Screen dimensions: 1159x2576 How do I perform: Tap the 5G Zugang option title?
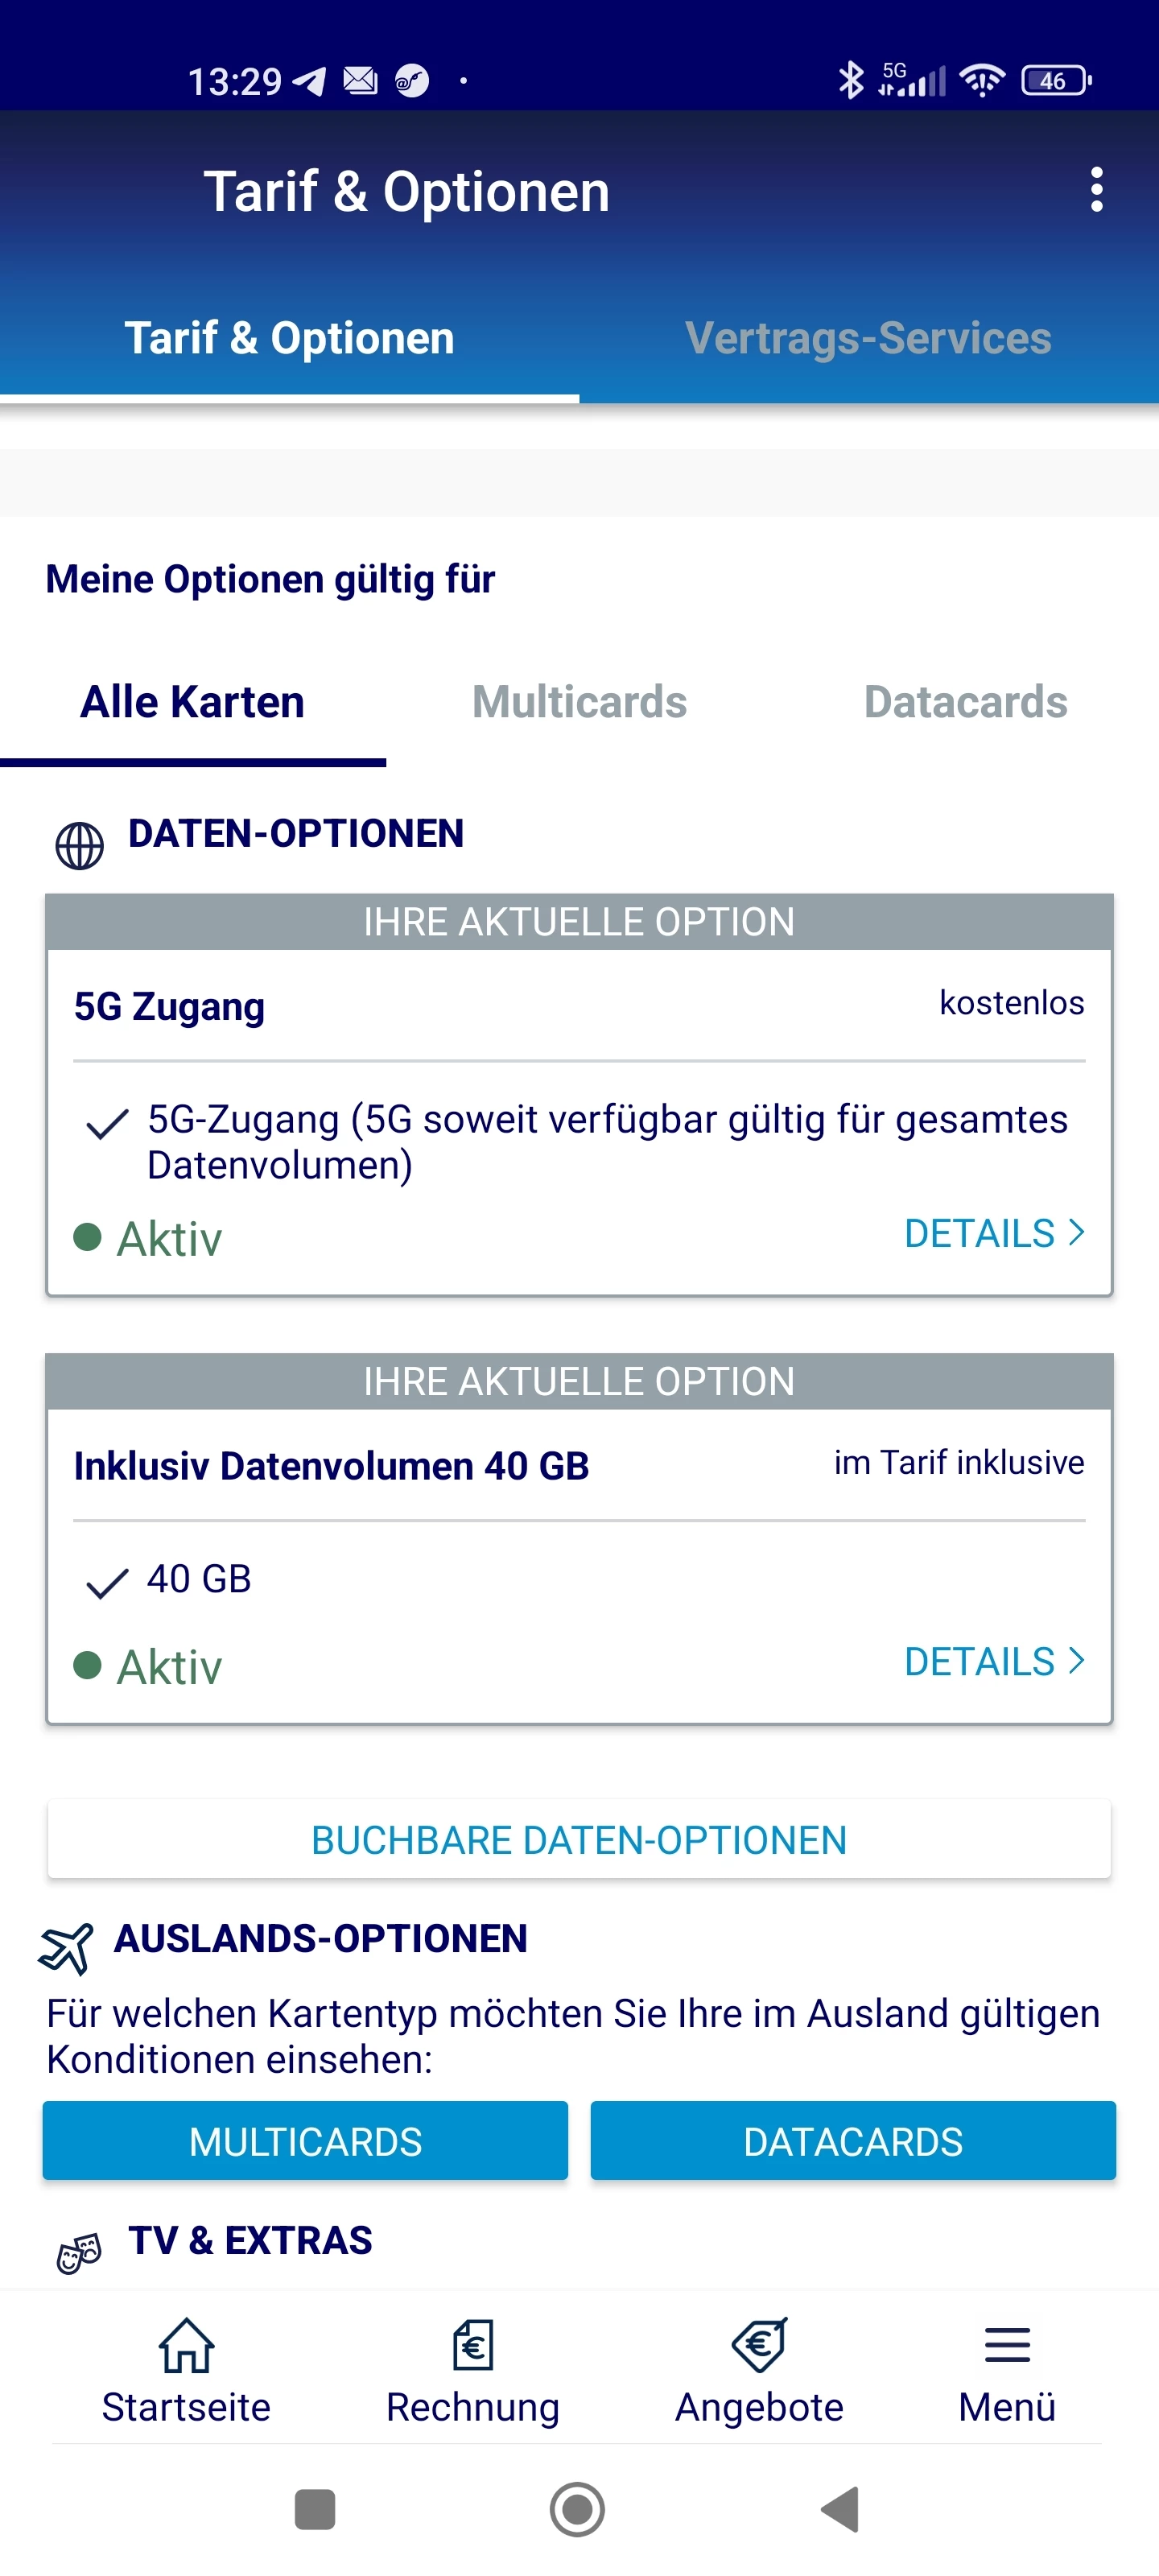coord(169,1006)
